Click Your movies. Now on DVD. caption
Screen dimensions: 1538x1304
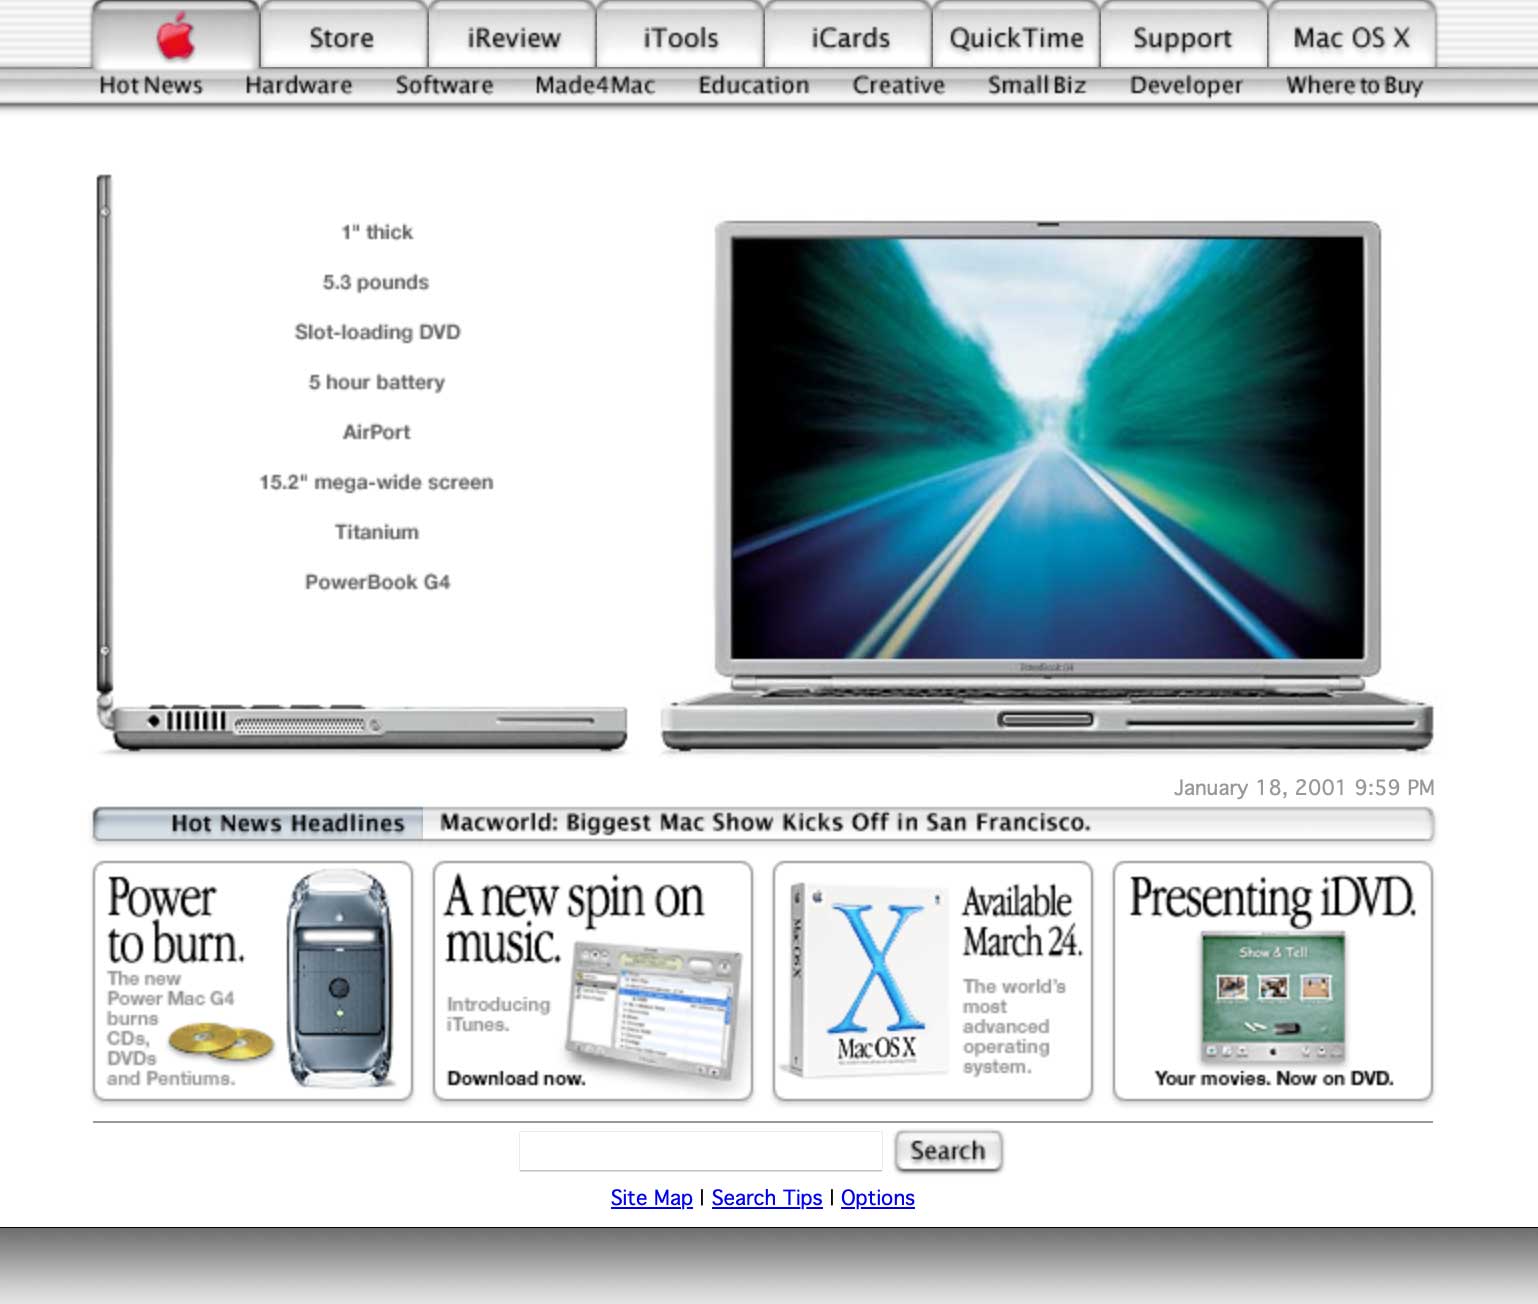click(x=1274, y=1078)
